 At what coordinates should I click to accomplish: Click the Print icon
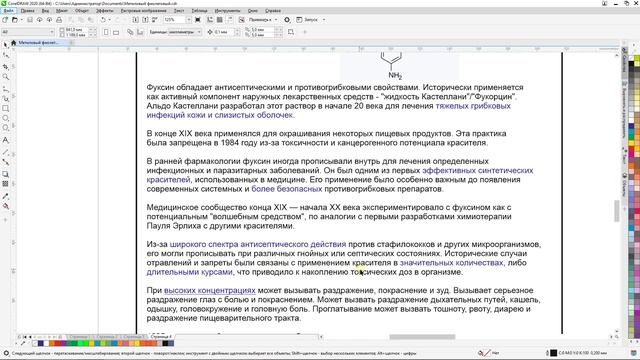point(59,20)
